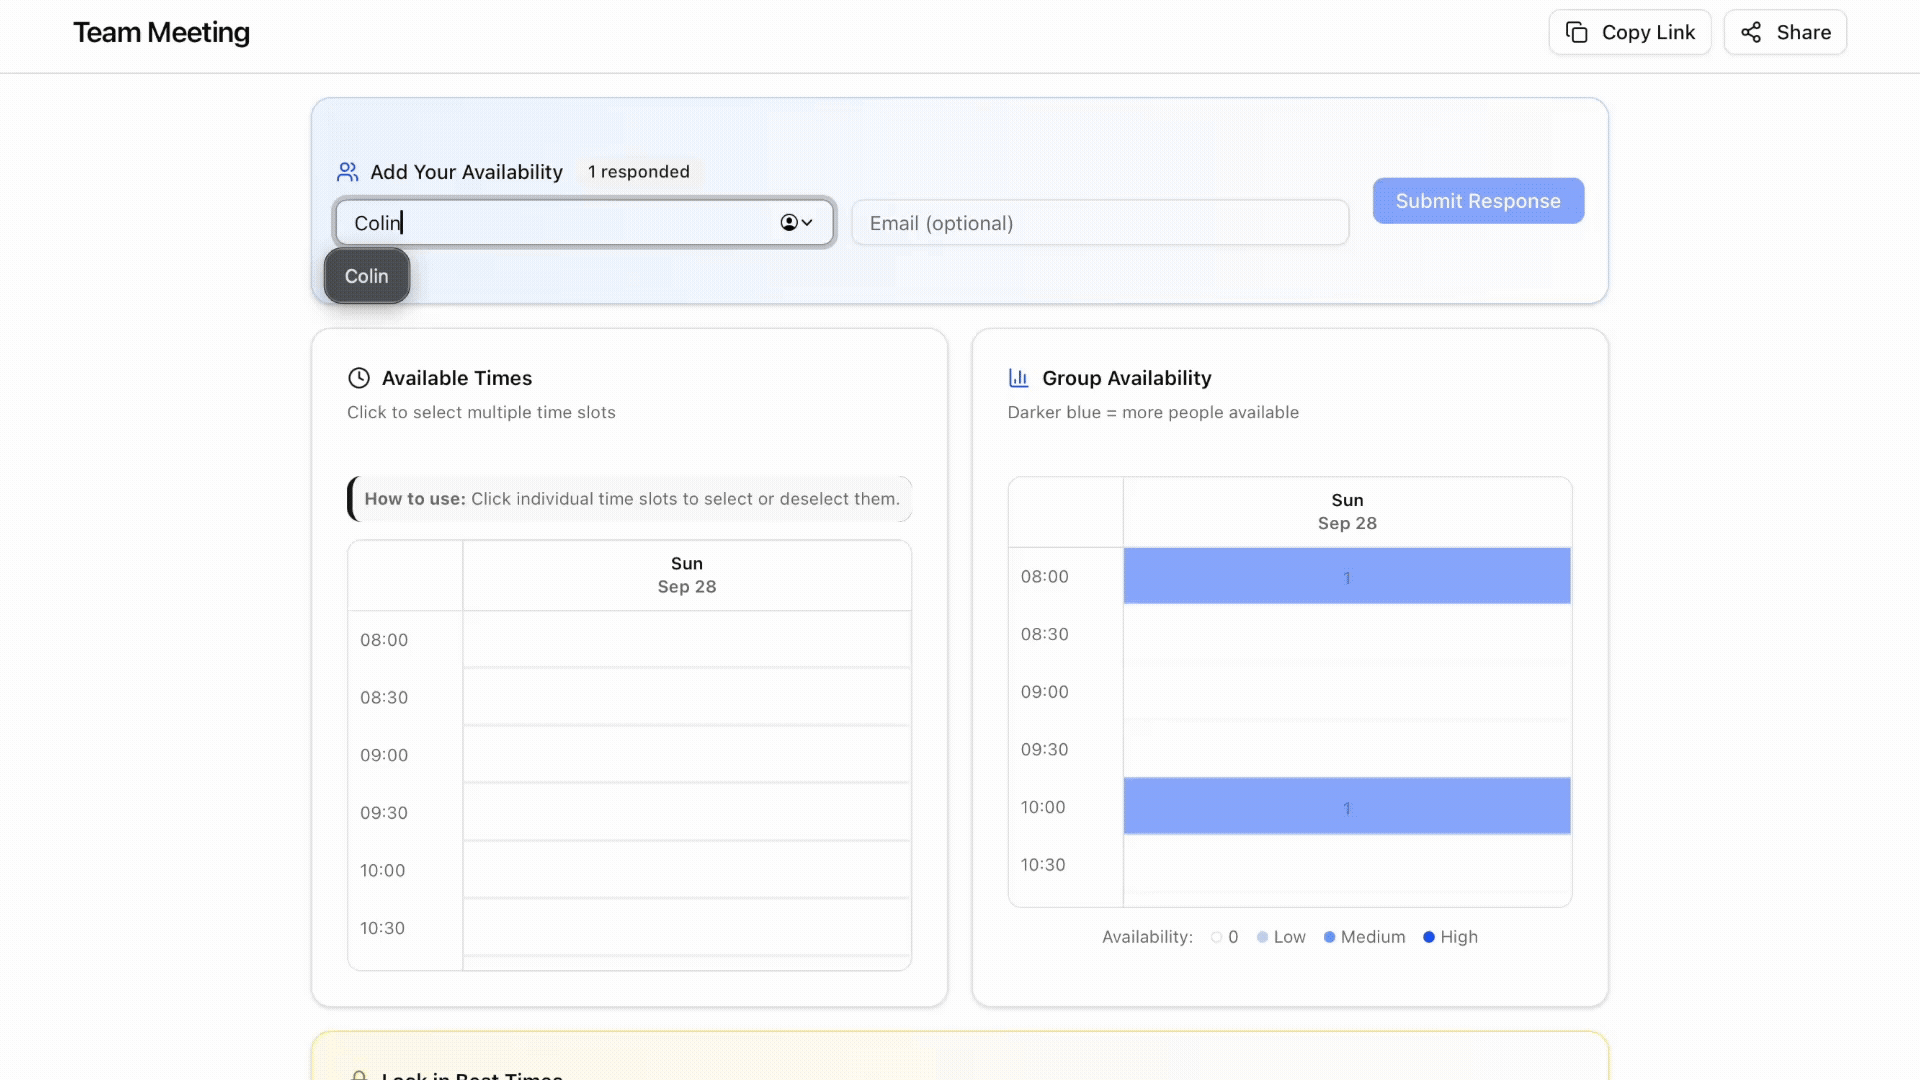The width and height of the screenshot is (1920, 1080).
Task: Click the share network icon
Action: pyautogui.click(x=1751, y=33)
